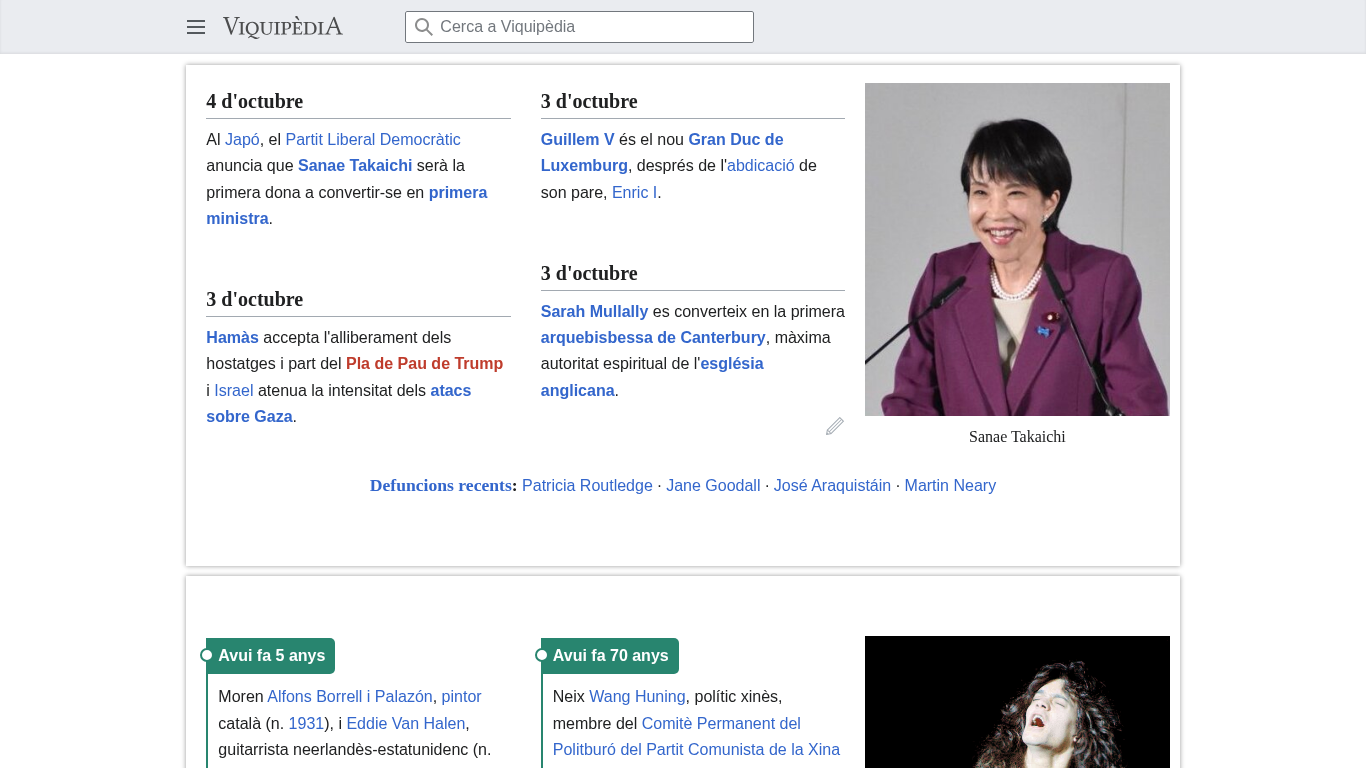Click the Avui fa 5 anys label
The height and width of the screenshot is (768, 1366).
point(271,656)
